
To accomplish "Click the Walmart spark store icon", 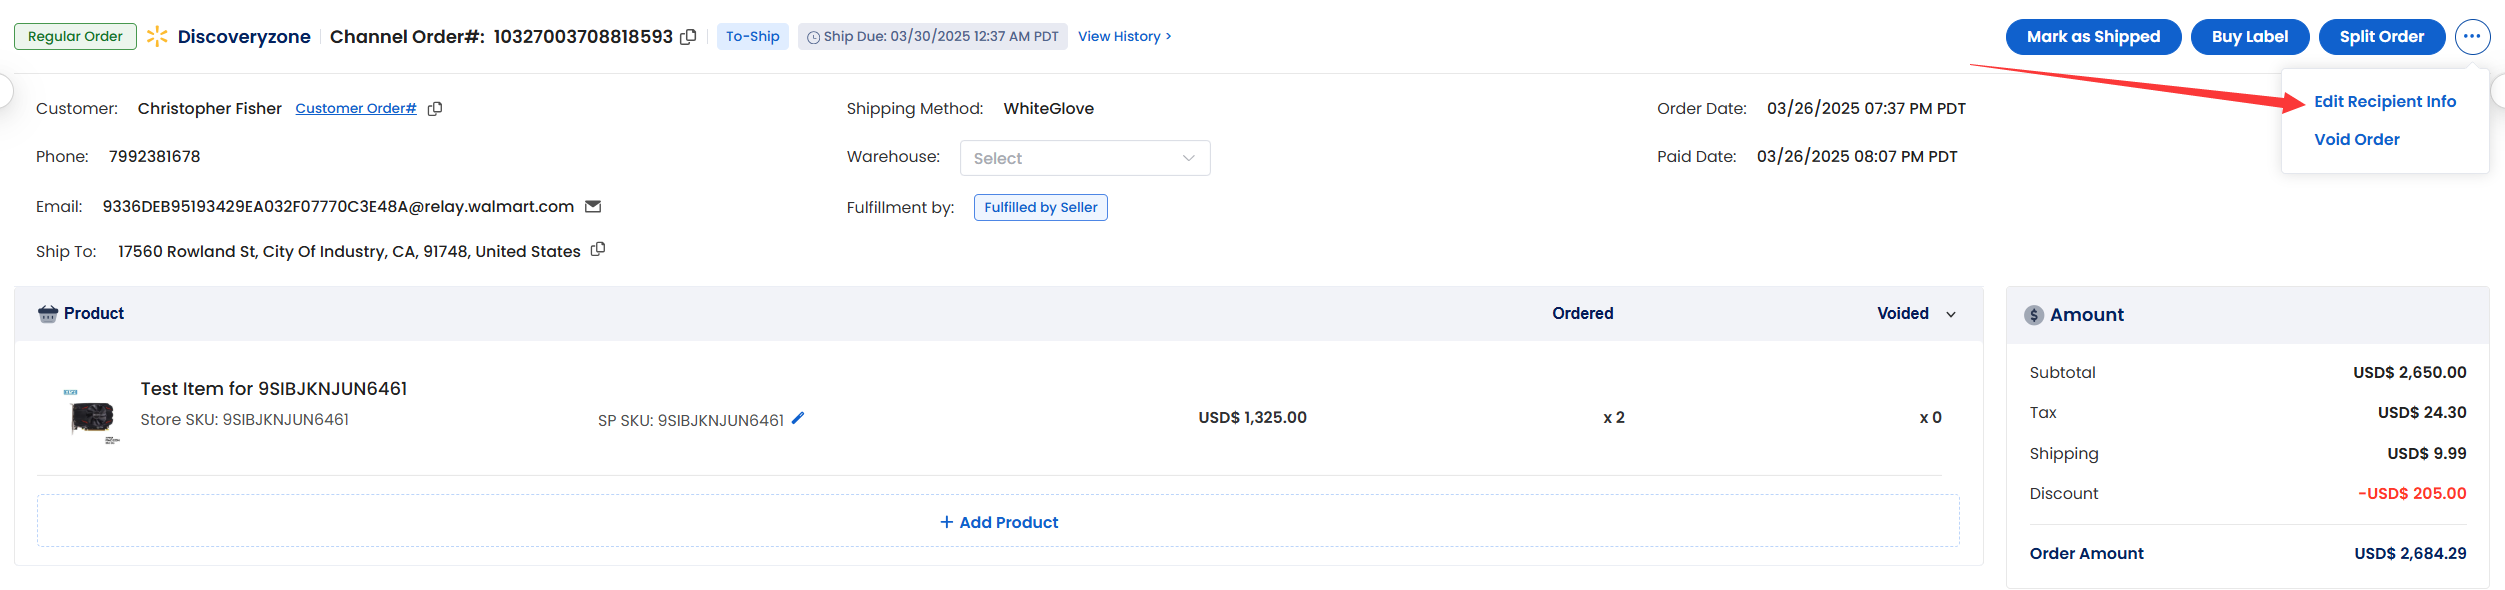I will [157, 37].
